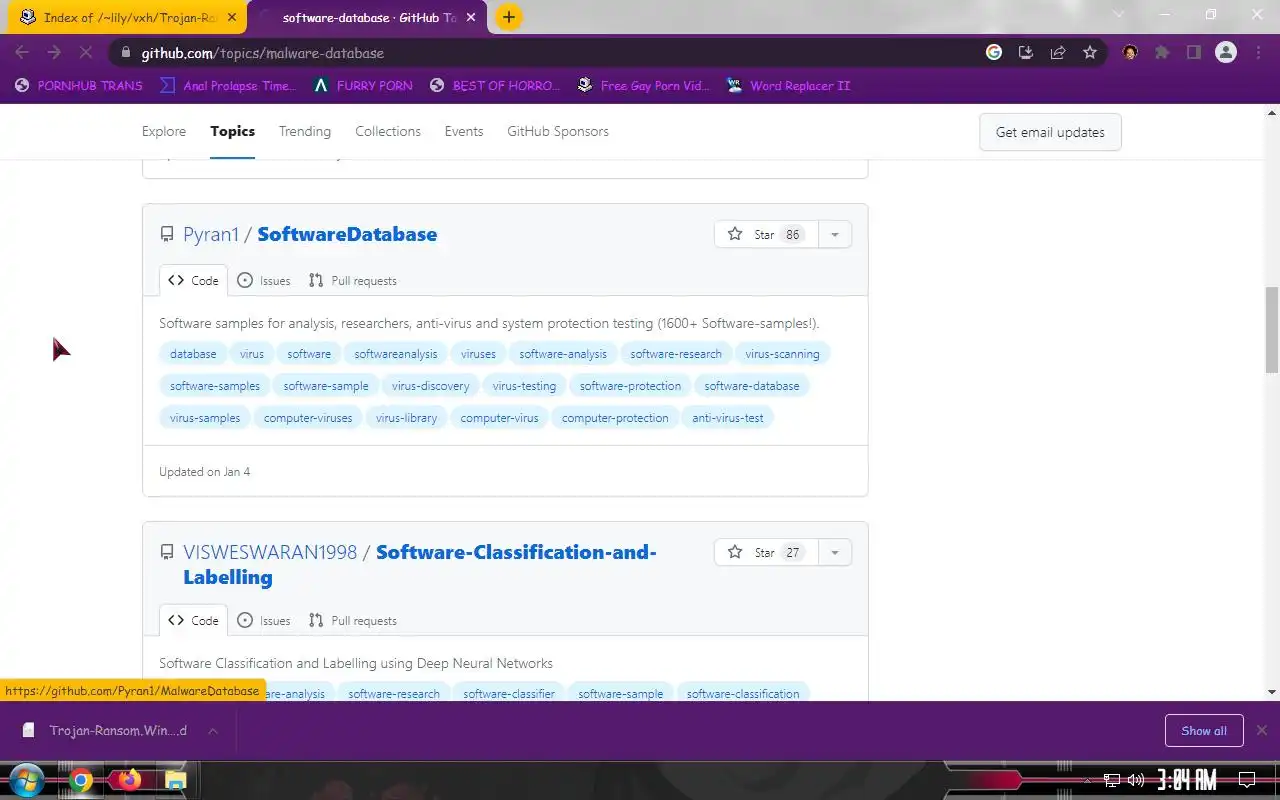Open GitHub Sponsors navigation item
Image resolution: width=1280 pixels, height=800 pixels.
[x=558, y=131]
